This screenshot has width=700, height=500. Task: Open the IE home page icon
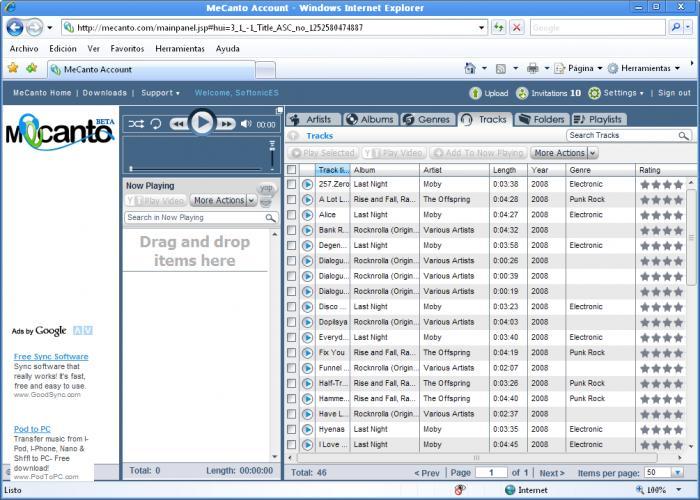click(470, 68)
